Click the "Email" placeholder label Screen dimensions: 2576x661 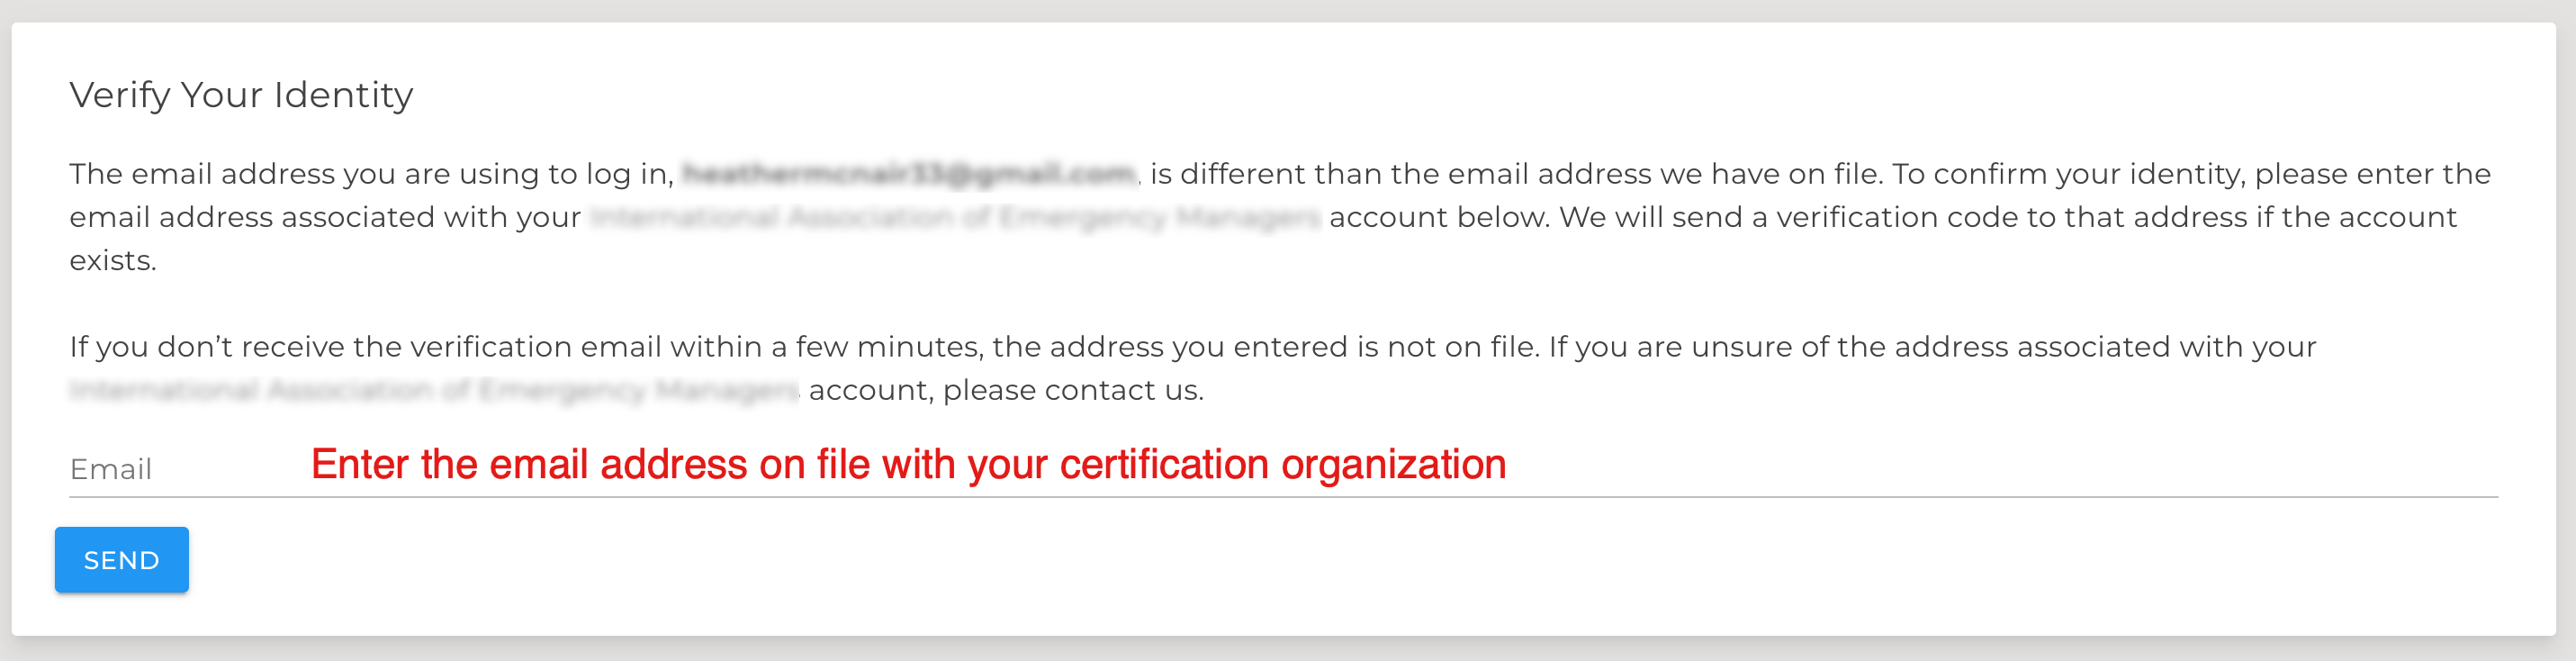point(111,469)
